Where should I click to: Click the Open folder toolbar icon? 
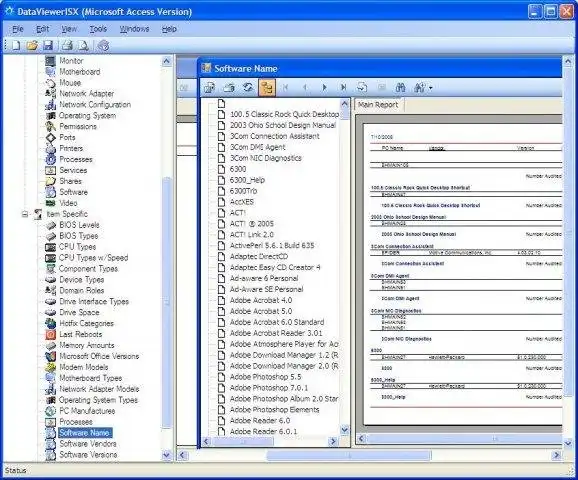coord(32,45)
